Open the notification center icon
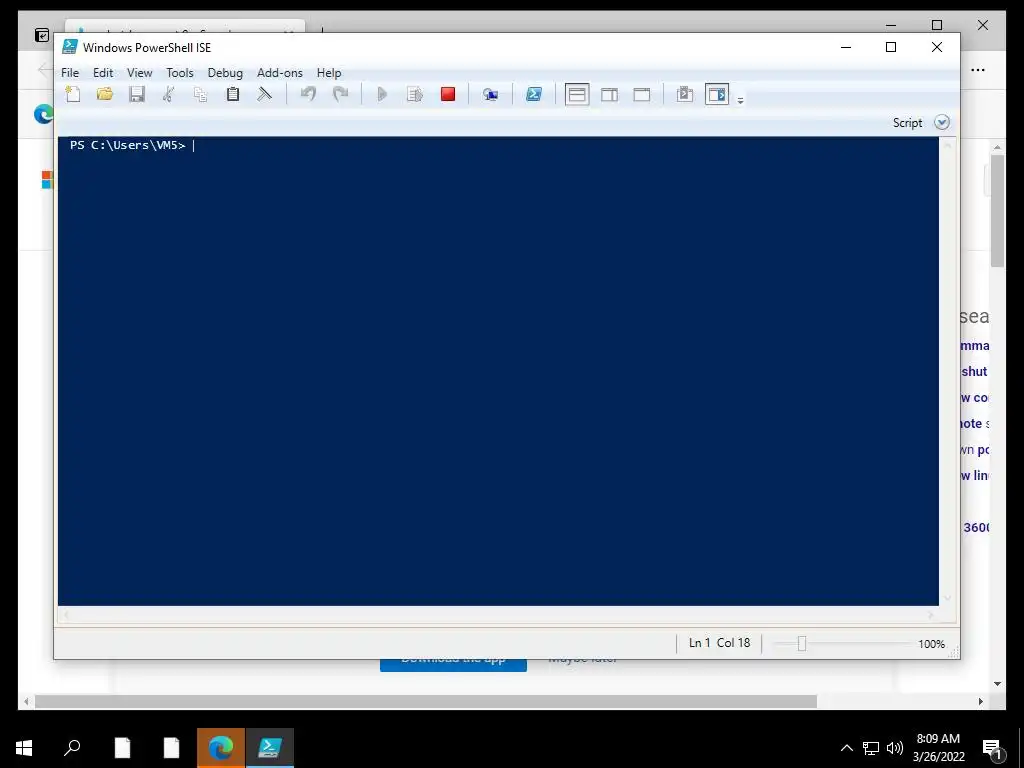Screen dimensions: 1024x768 click(x=992, y=748)
